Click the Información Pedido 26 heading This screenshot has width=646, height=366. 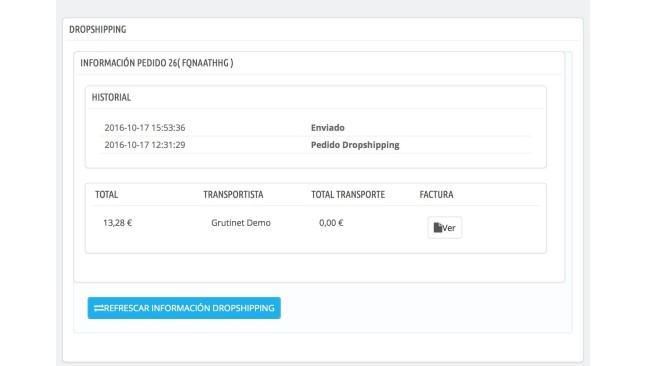157,63
